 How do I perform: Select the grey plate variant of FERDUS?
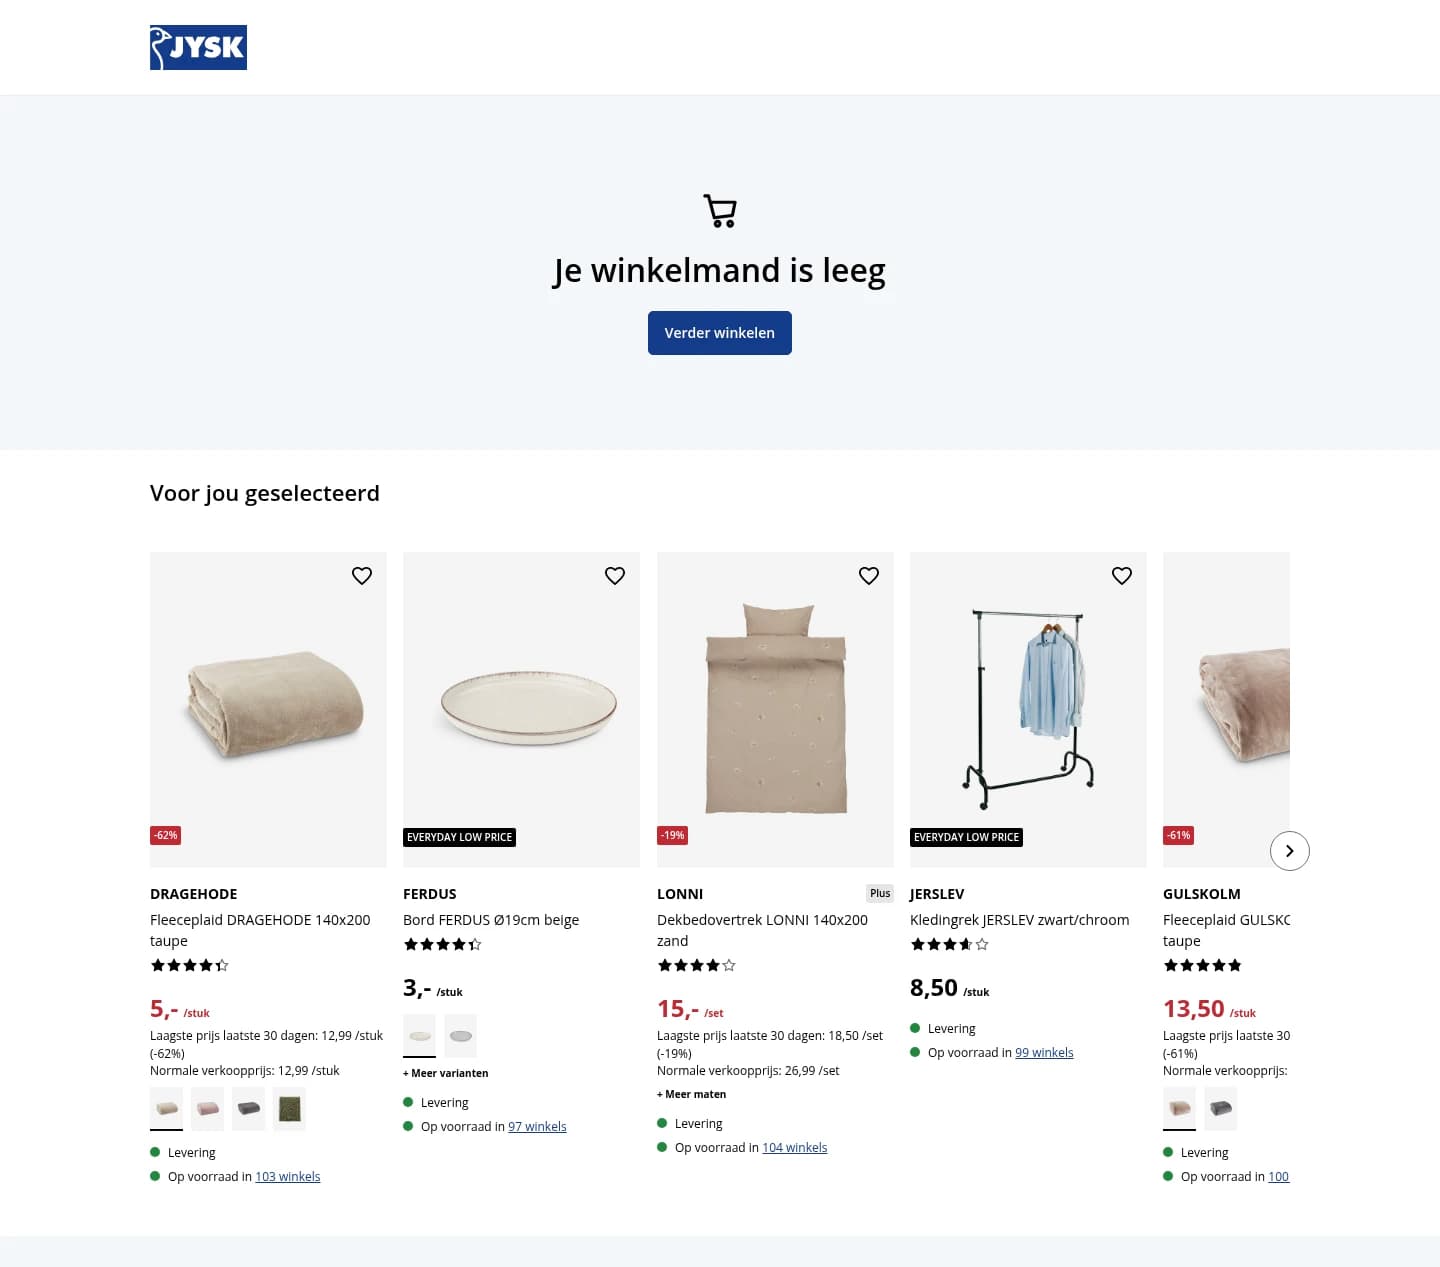460,1035
